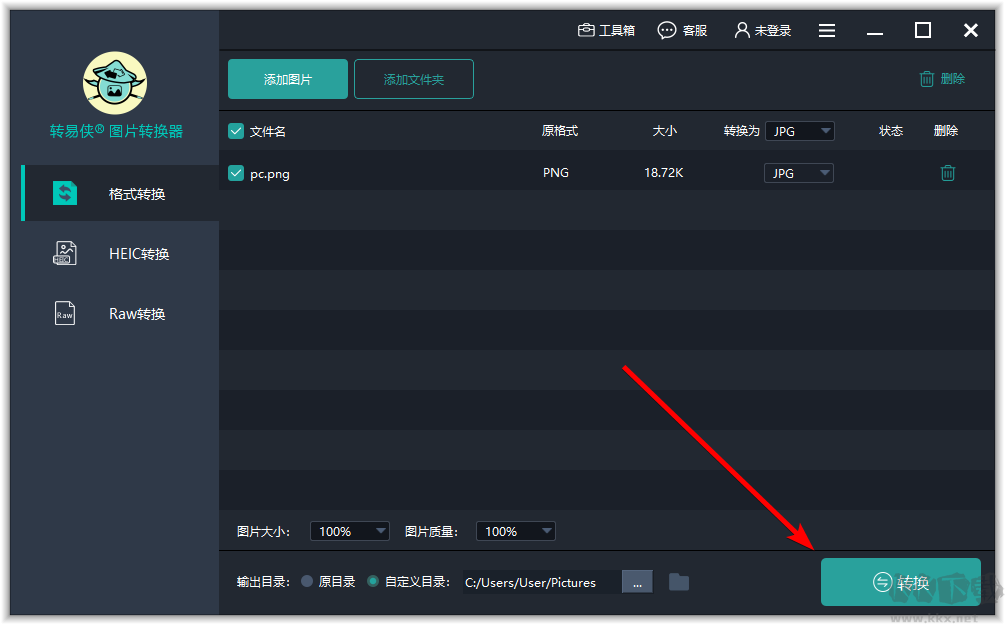Select 格式转换 tab
Screen dimensions: 1005x625
120,194
